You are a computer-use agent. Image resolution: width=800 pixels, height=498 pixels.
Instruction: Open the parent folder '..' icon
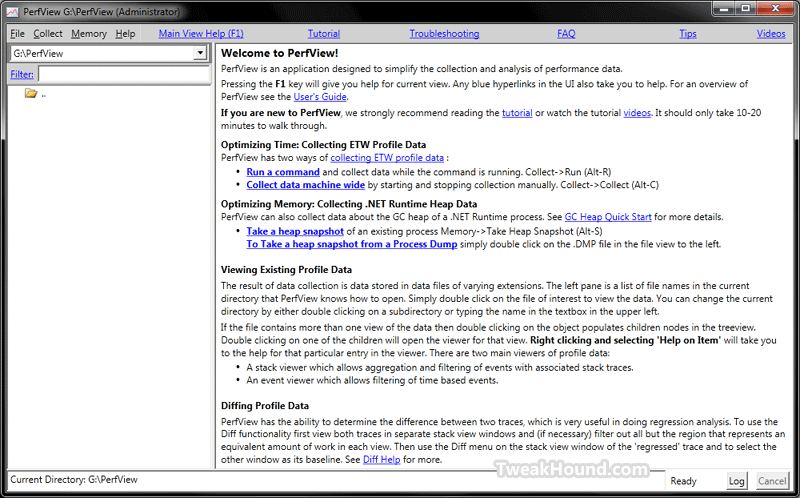pos(31,94)
